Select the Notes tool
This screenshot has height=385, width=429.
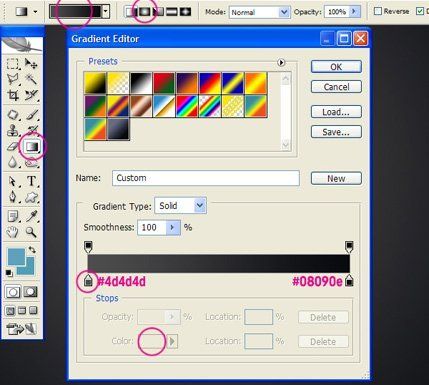point(13,217)
